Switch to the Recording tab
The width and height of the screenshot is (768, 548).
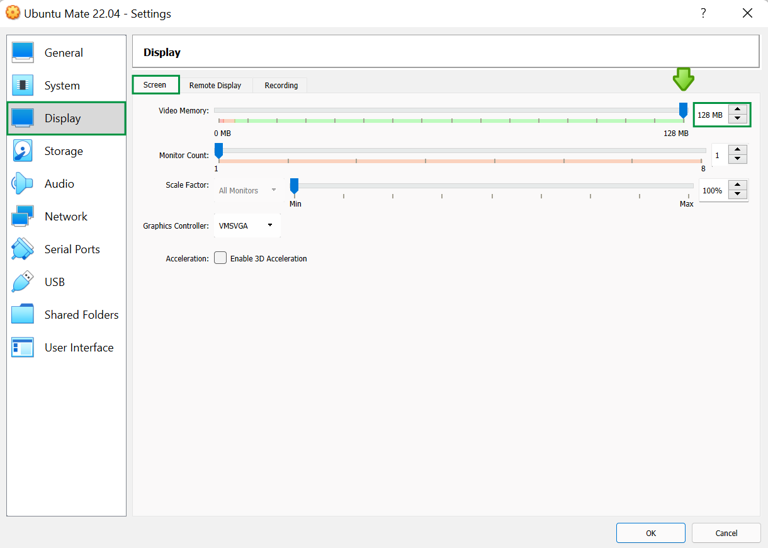coord(281,85)
